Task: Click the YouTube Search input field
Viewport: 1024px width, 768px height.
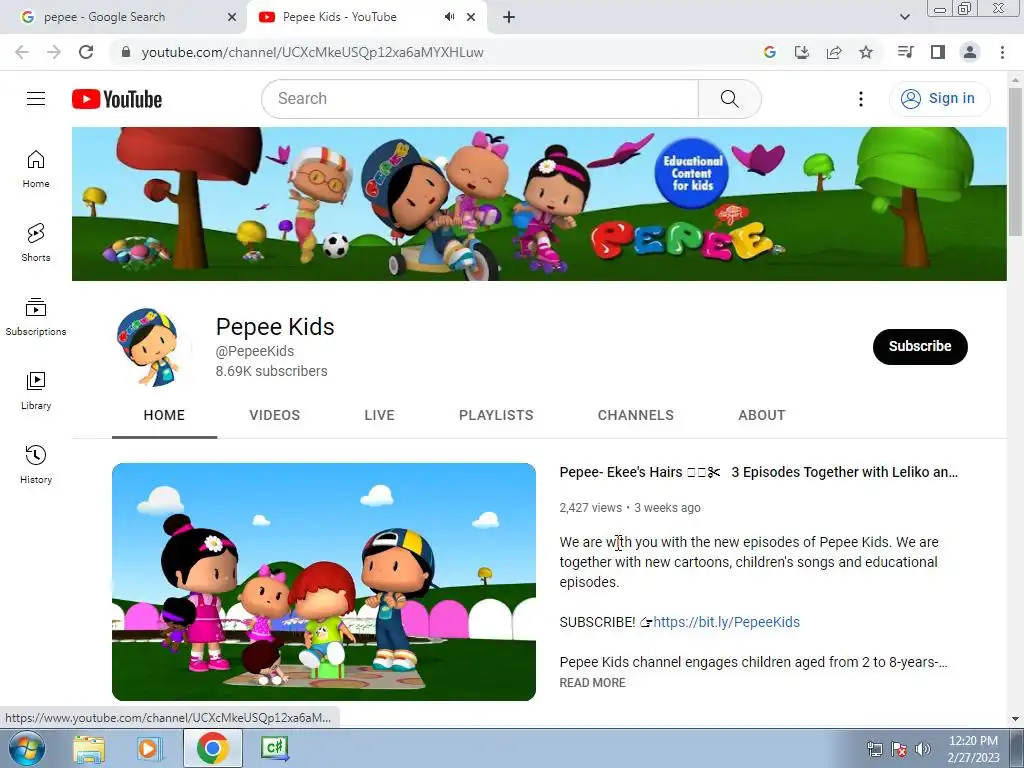Action: click(x=480, y=99)
